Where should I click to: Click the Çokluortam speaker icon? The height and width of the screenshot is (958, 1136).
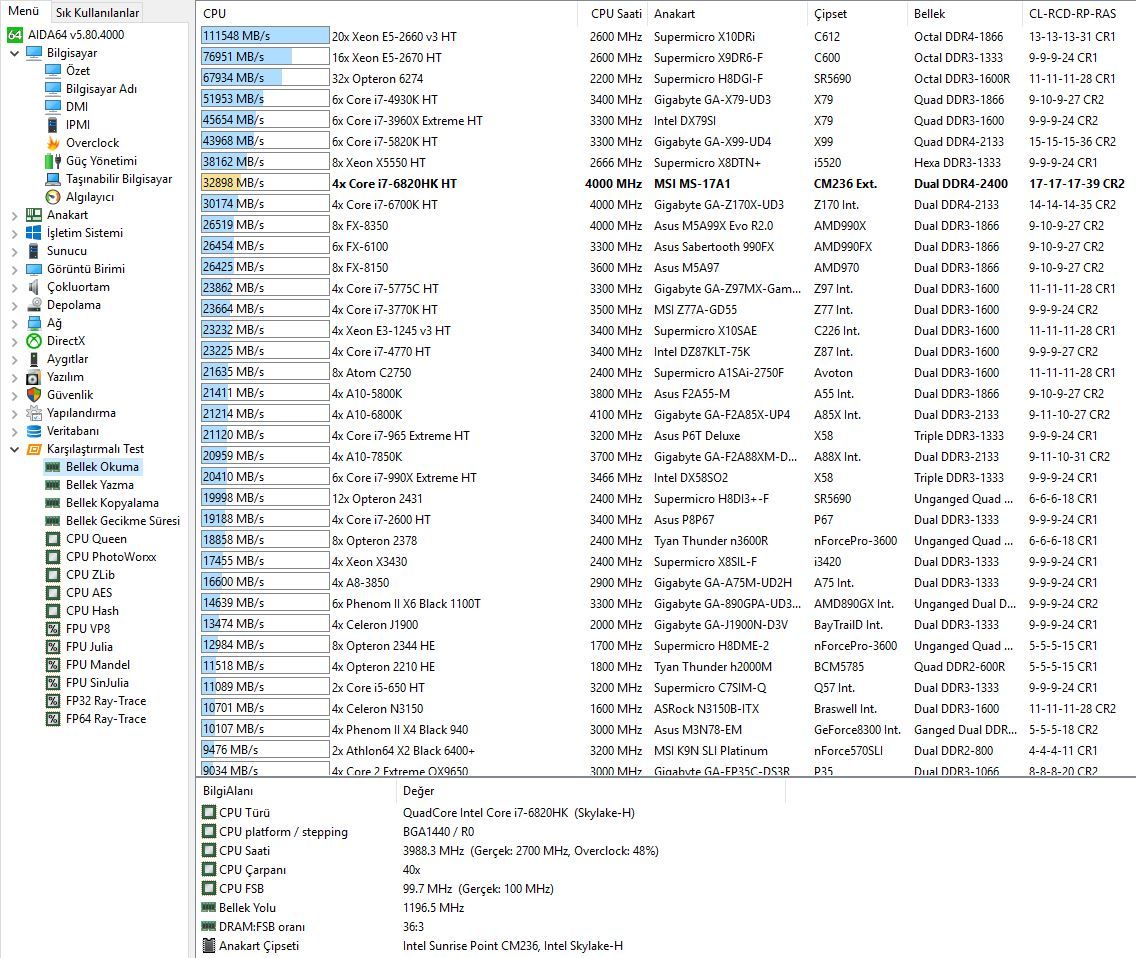[x=33, y=287]
